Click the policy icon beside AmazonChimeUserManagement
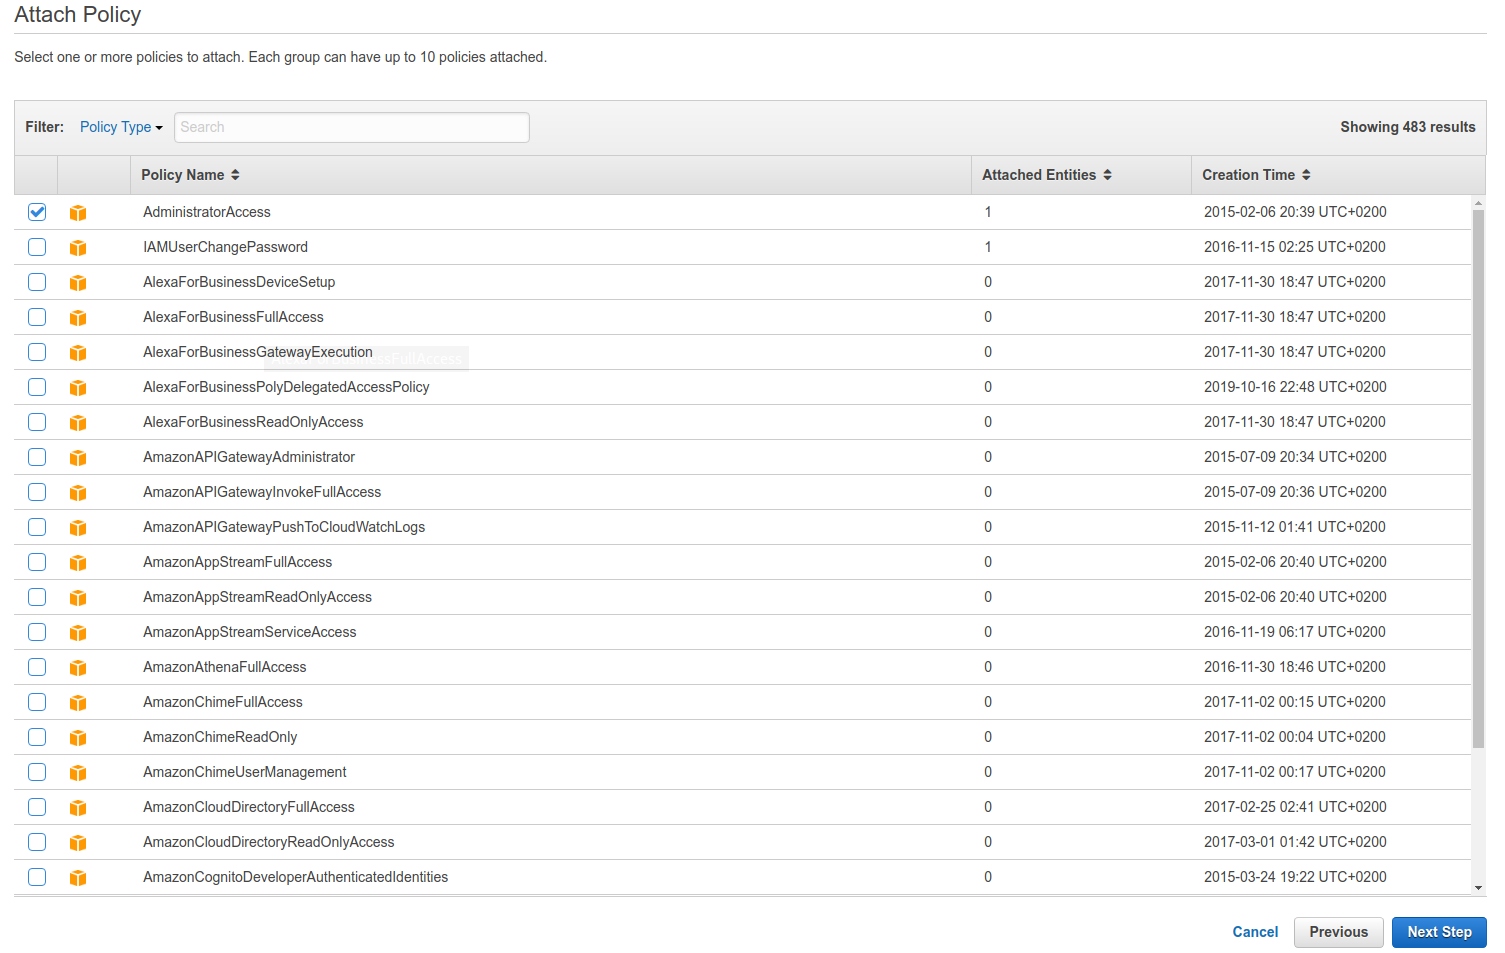 click(x=78, y=773)
